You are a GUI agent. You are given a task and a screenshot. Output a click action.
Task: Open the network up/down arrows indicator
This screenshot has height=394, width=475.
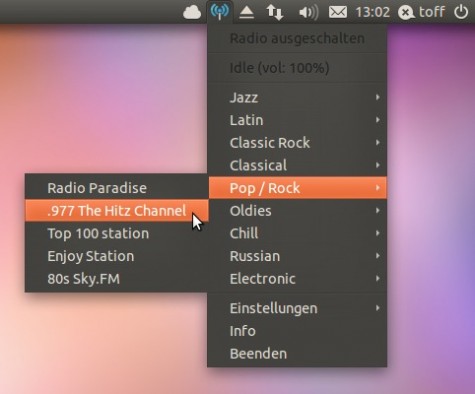275,12
